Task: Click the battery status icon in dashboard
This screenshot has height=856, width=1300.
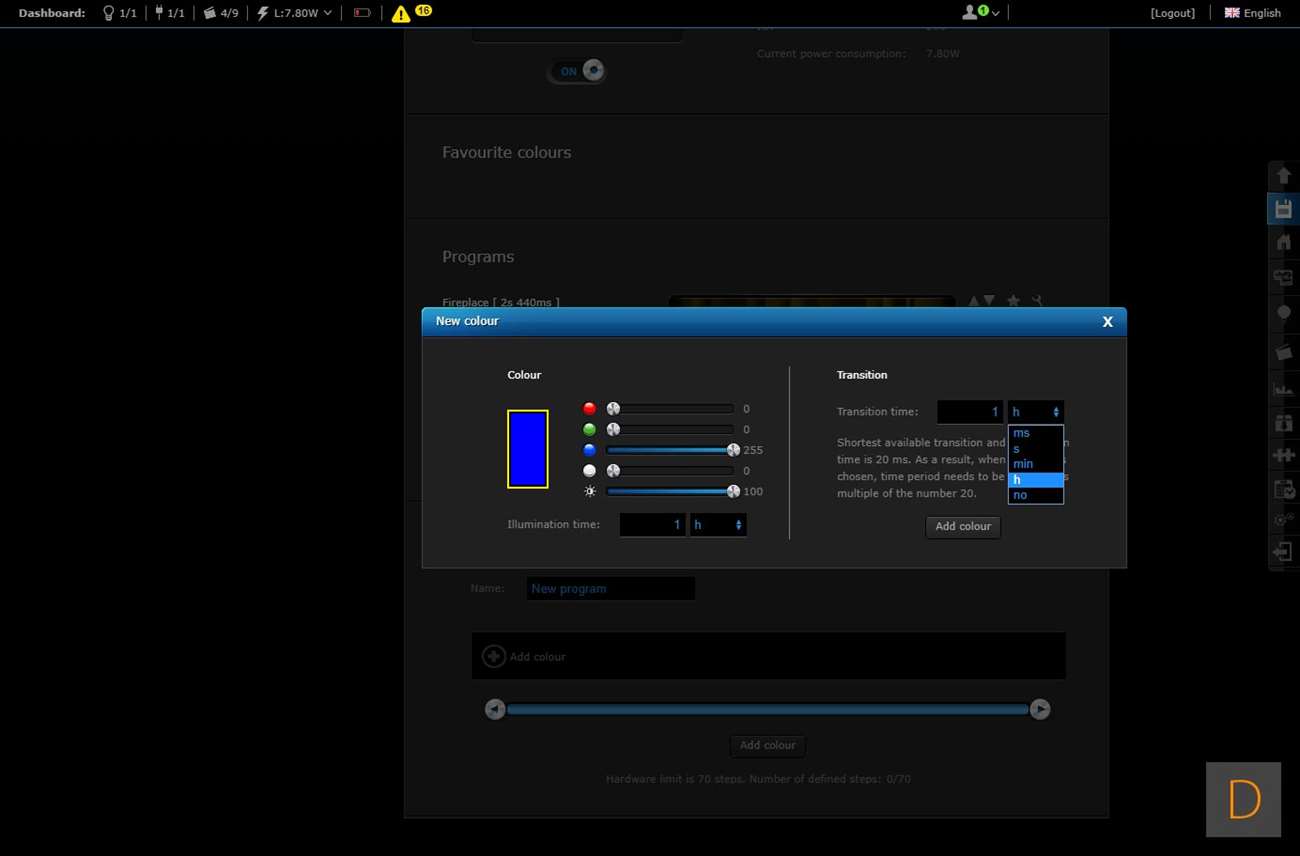Action: pos(362,13)
